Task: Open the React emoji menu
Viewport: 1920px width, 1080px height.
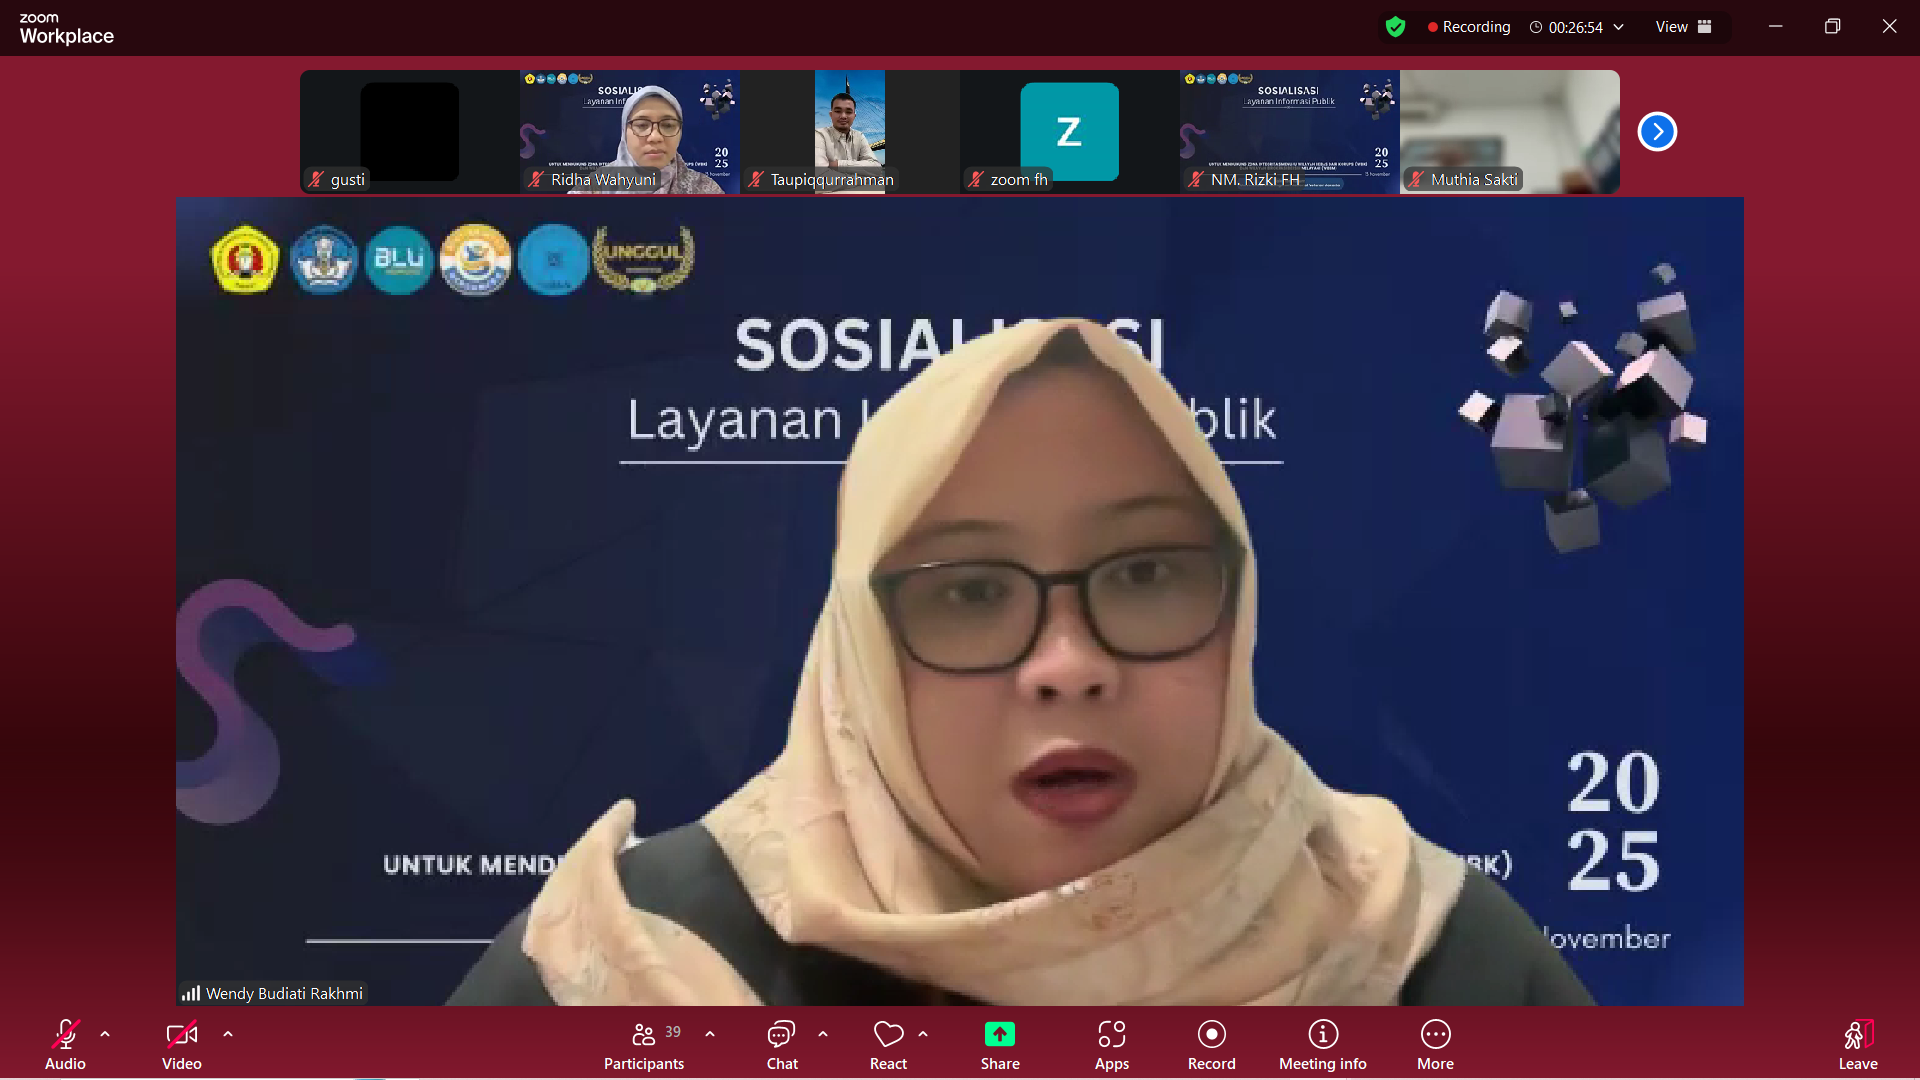Action: click(x=888, y=1035)
